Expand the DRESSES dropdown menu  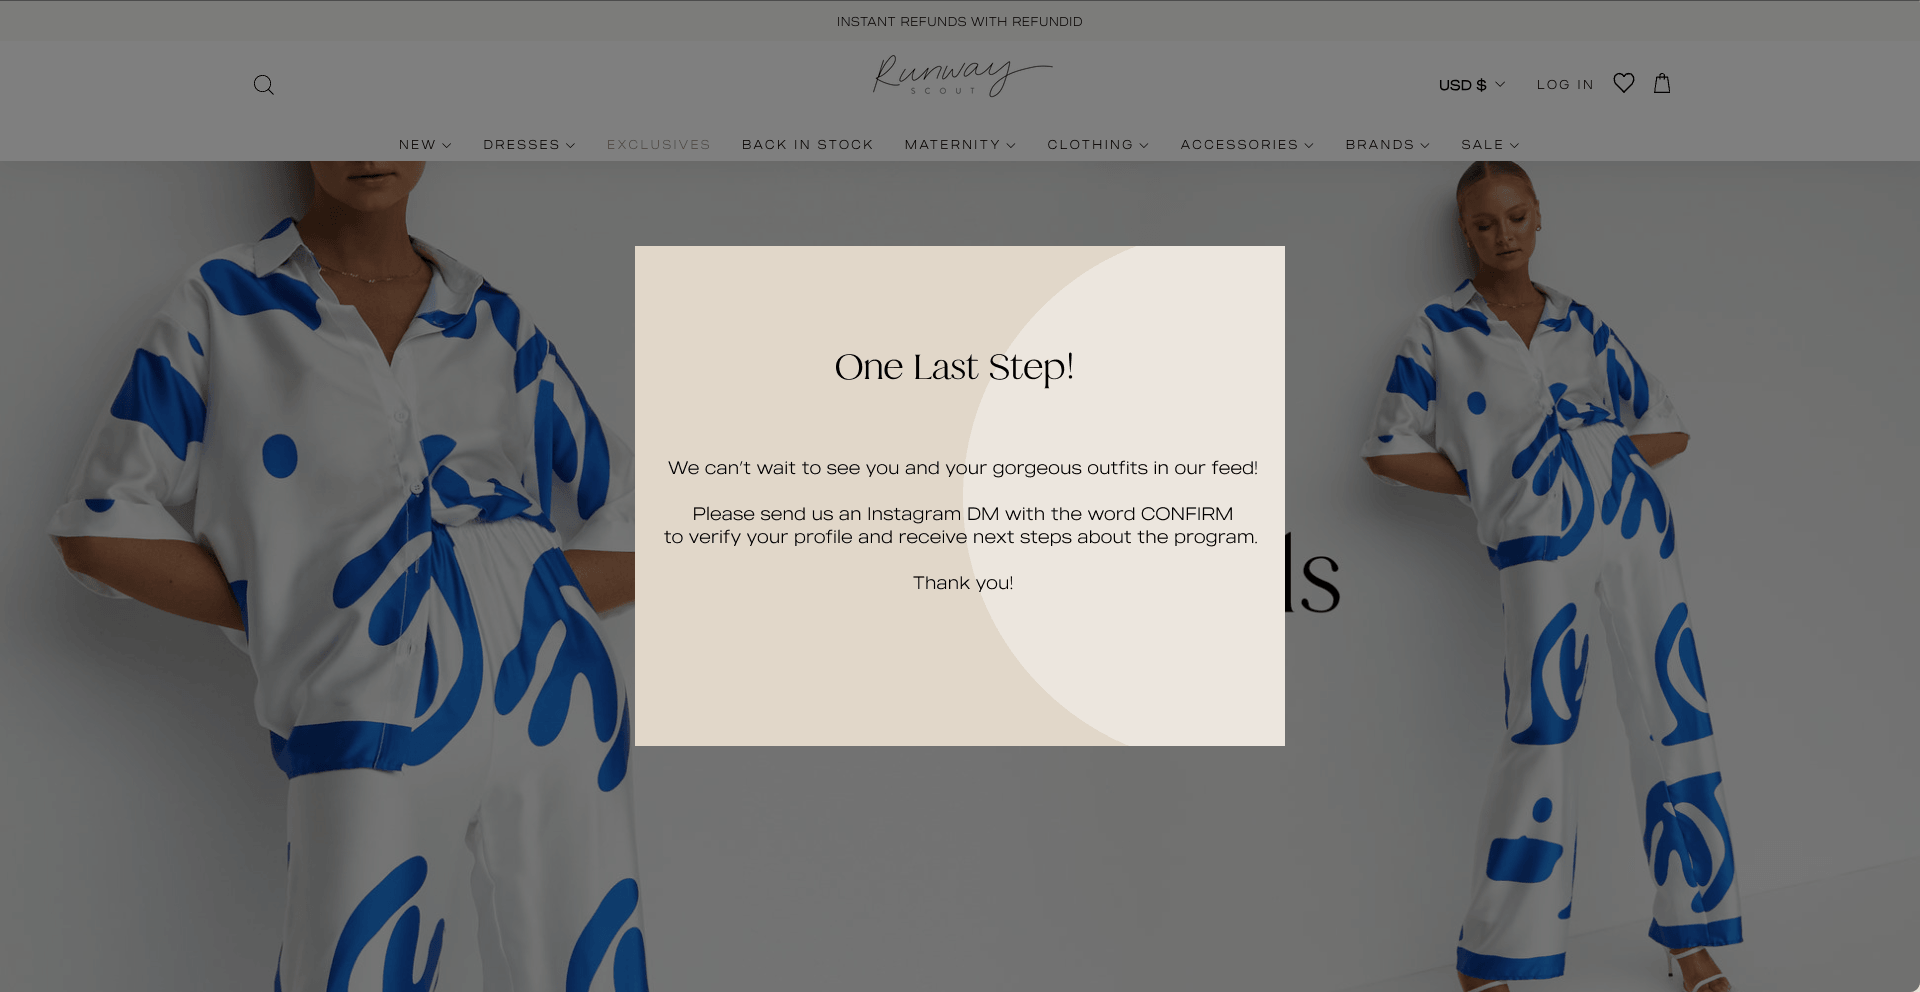coord(529,145)
